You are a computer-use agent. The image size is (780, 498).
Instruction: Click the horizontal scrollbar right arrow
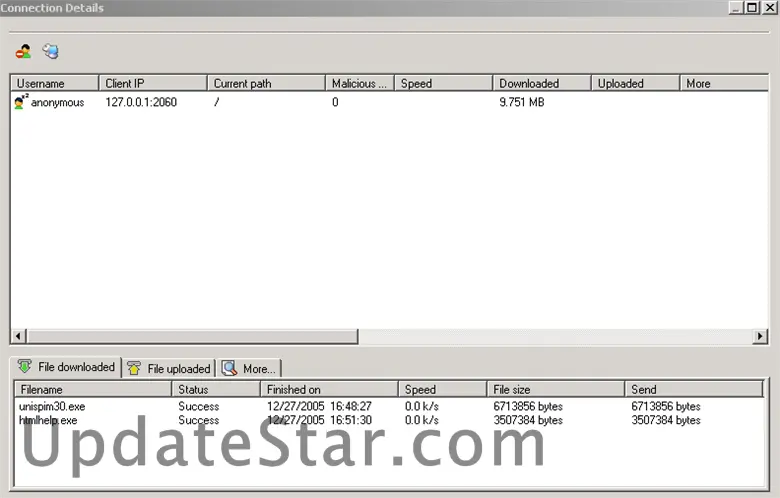point(760,336)
